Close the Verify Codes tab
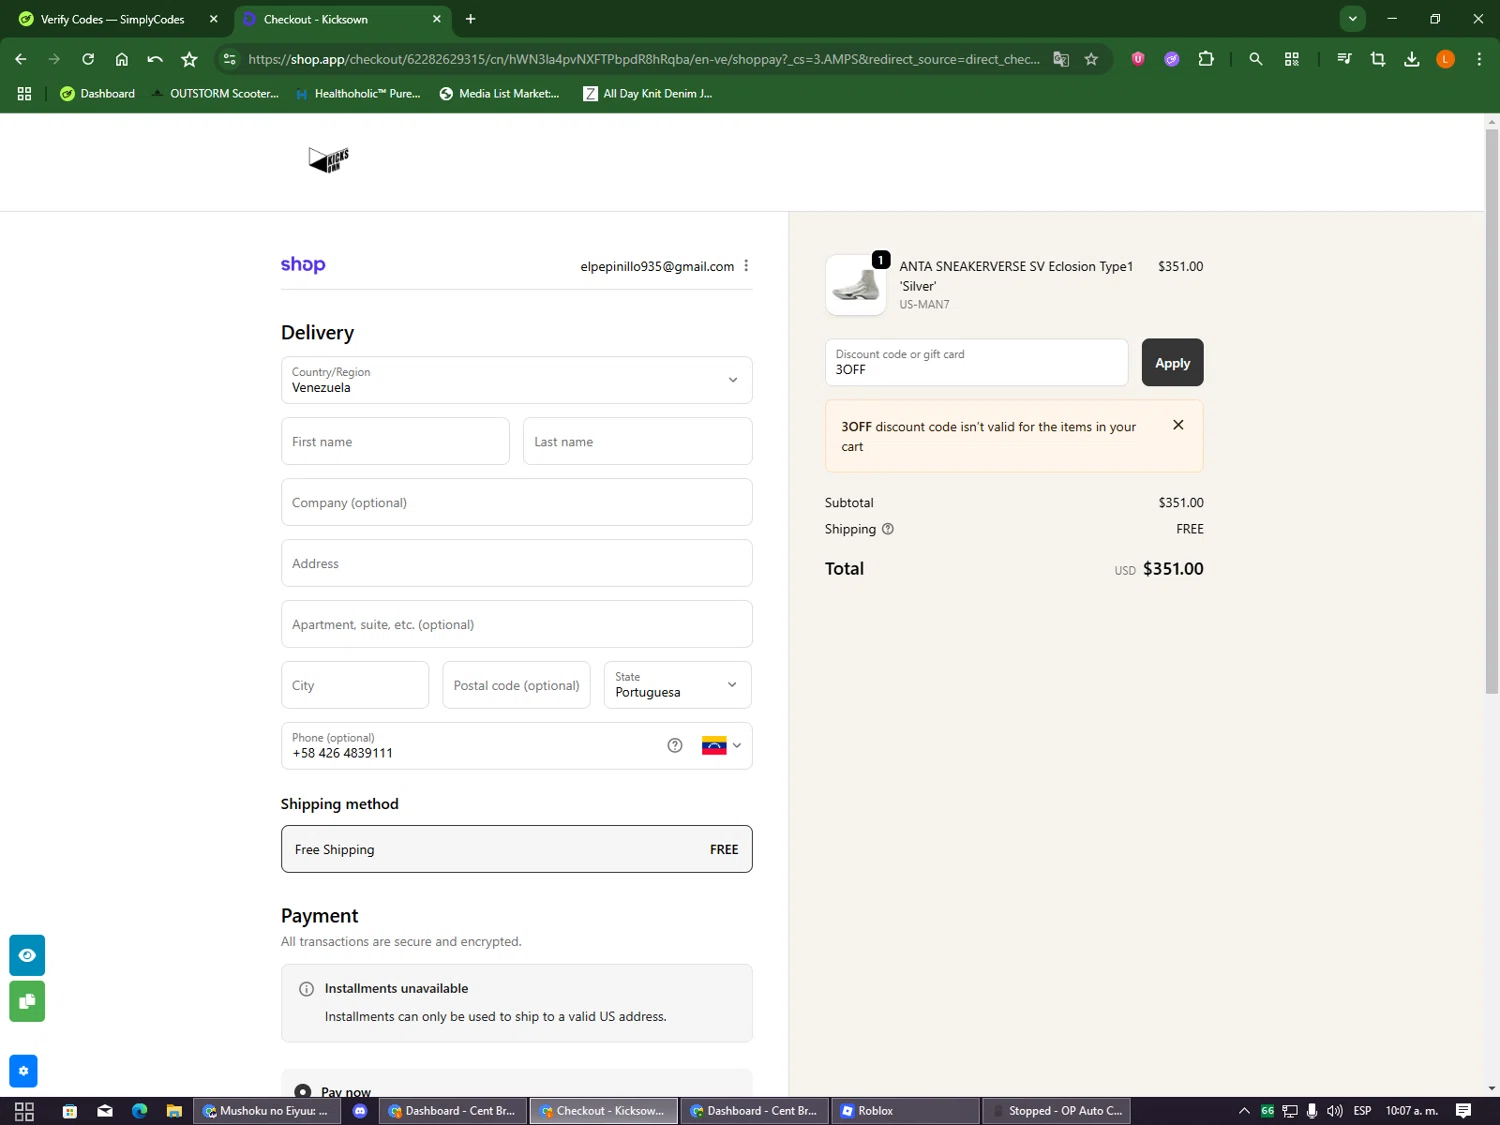 point(213,19)
